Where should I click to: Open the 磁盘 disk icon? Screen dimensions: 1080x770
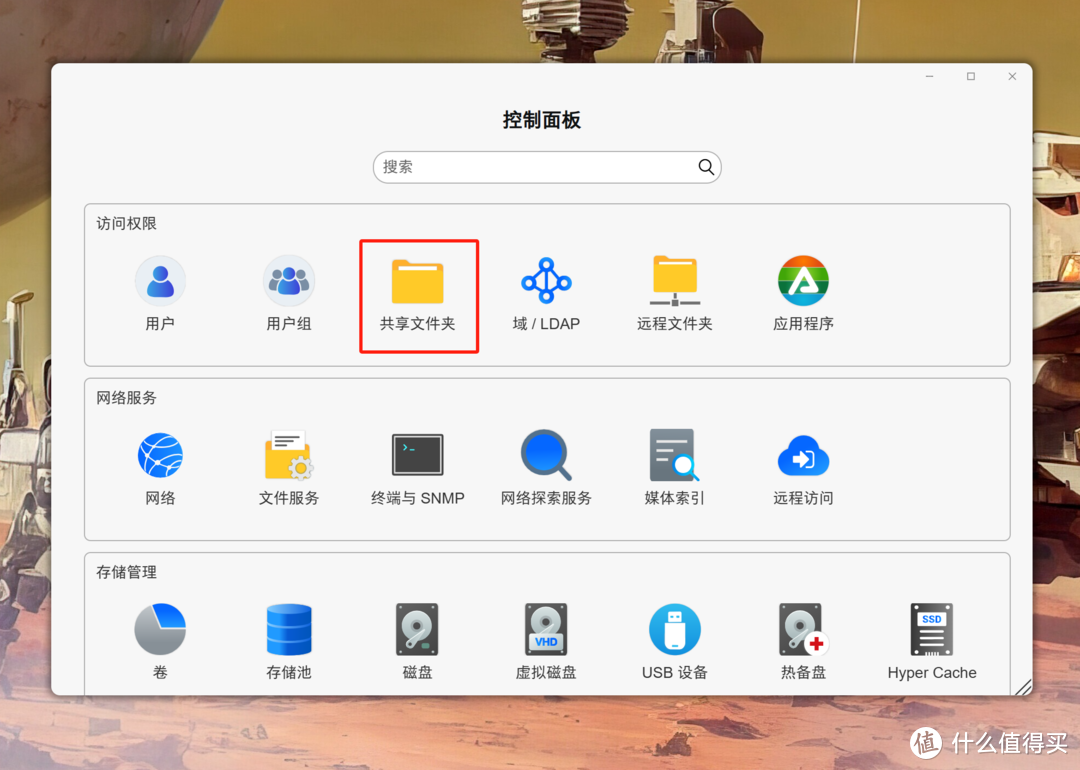pos(417,630)
